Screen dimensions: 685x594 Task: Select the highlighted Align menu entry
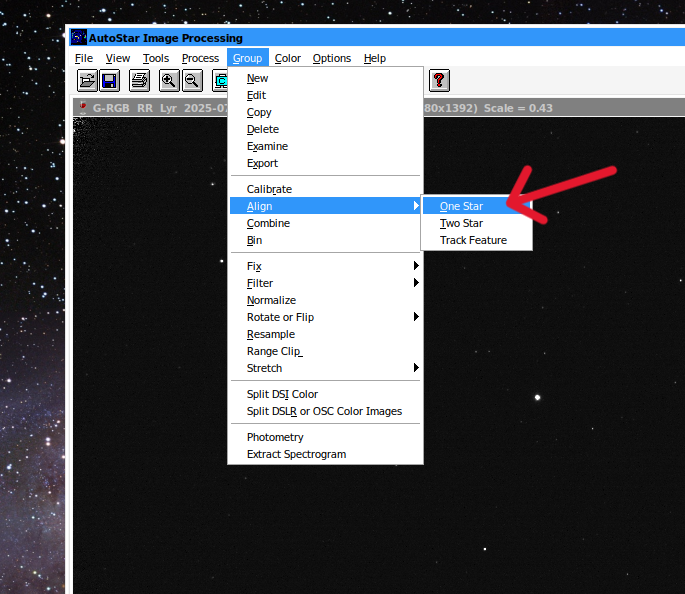[x=325, y=206]
